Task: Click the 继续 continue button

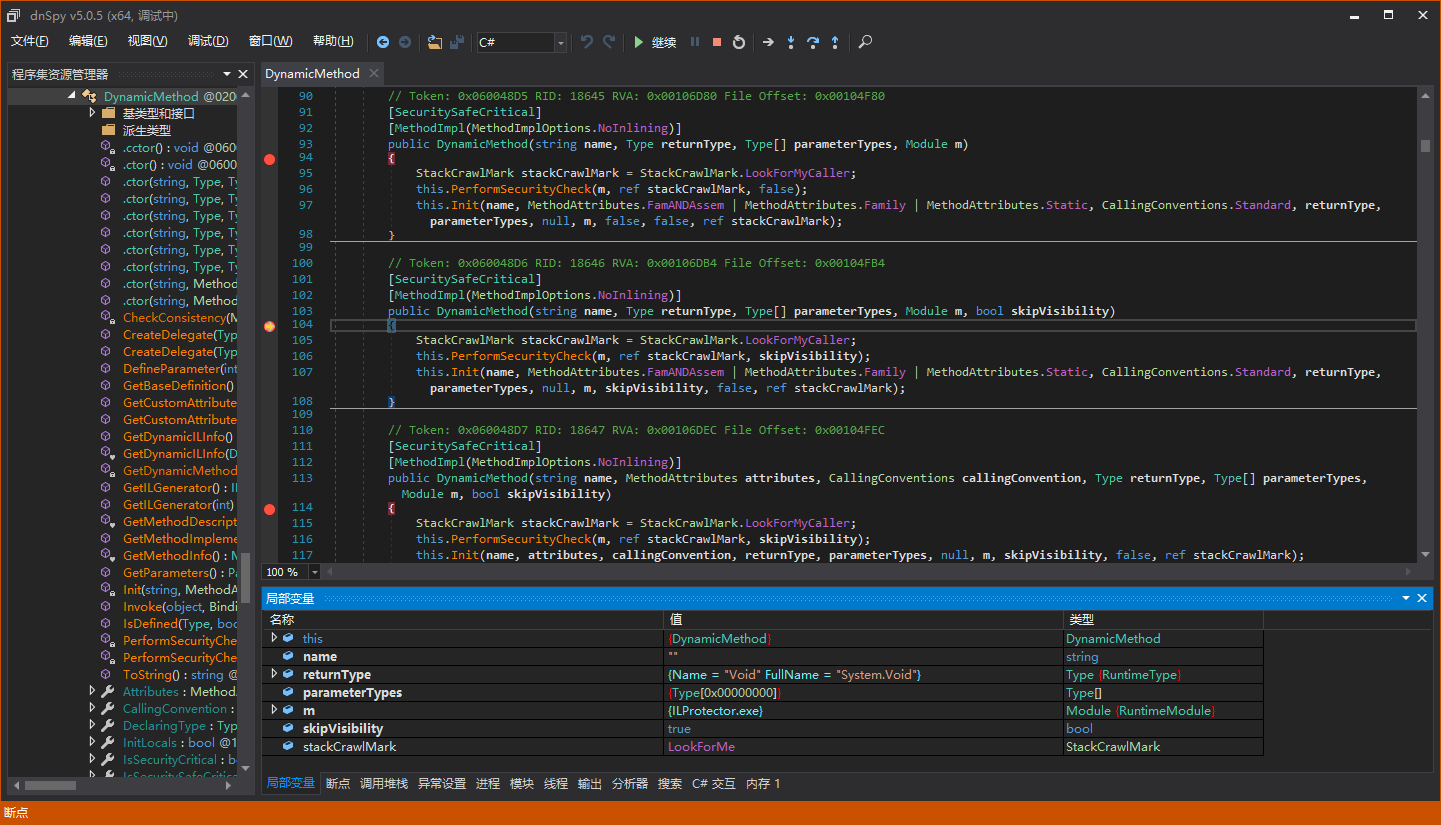Action: 655,42
